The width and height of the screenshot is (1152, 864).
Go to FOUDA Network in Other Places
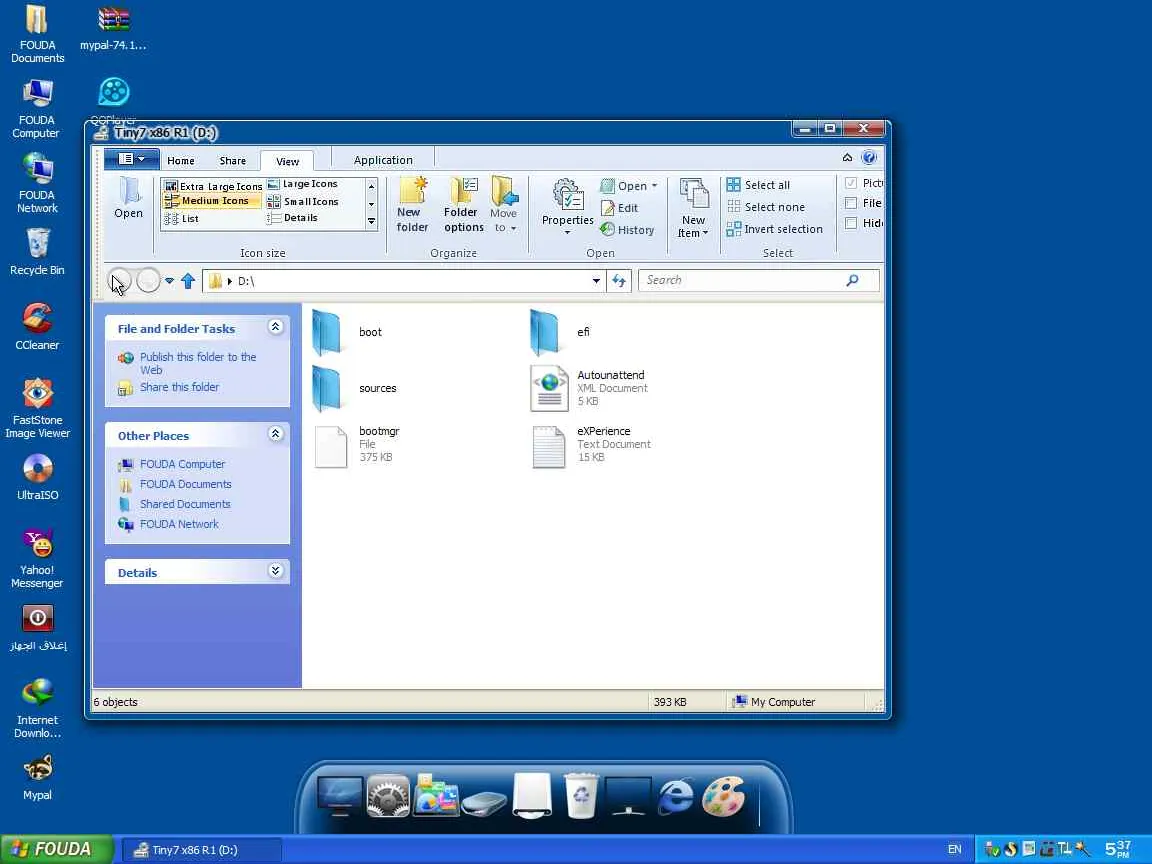click(x=179, y=524)
